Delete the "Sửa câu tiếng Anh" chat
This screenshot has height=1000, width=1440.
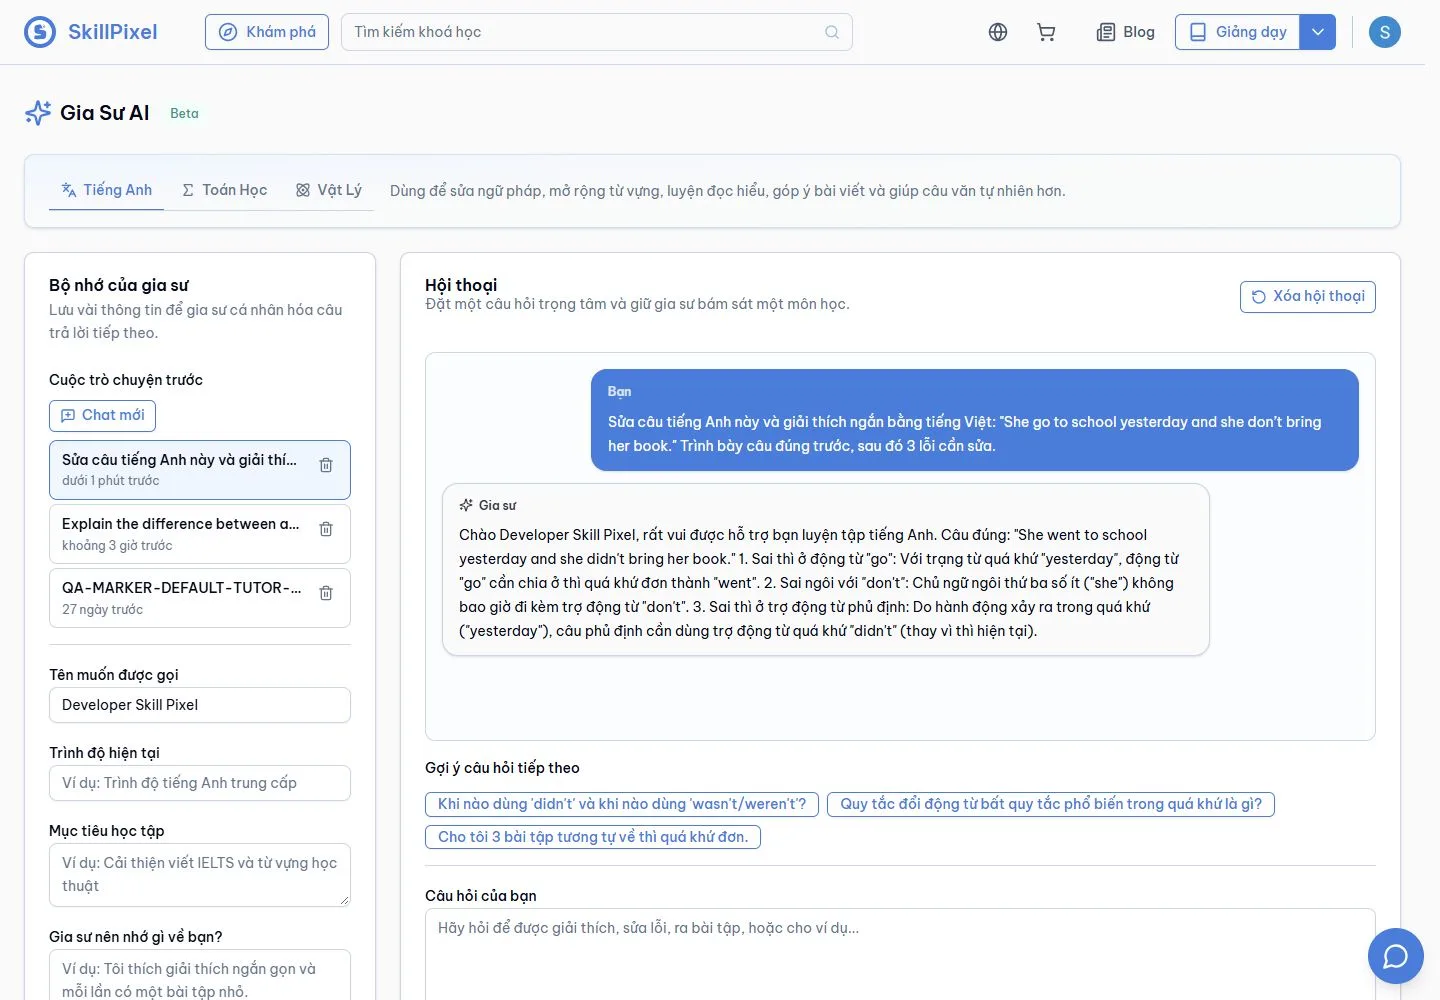point(326,465)
